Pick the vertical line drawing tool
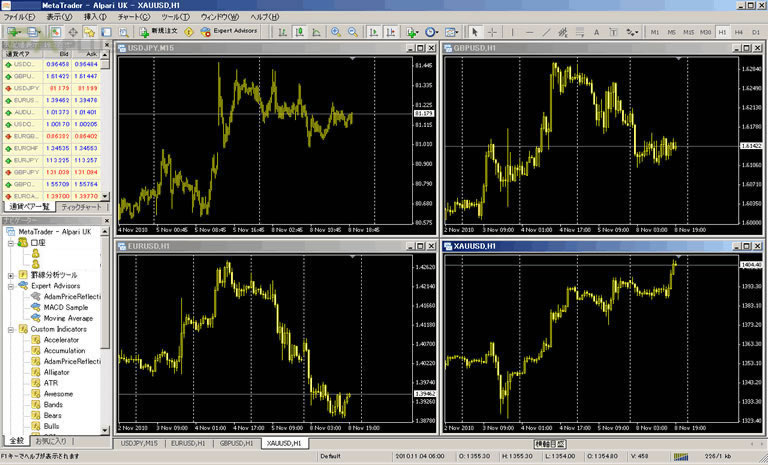 512,32
